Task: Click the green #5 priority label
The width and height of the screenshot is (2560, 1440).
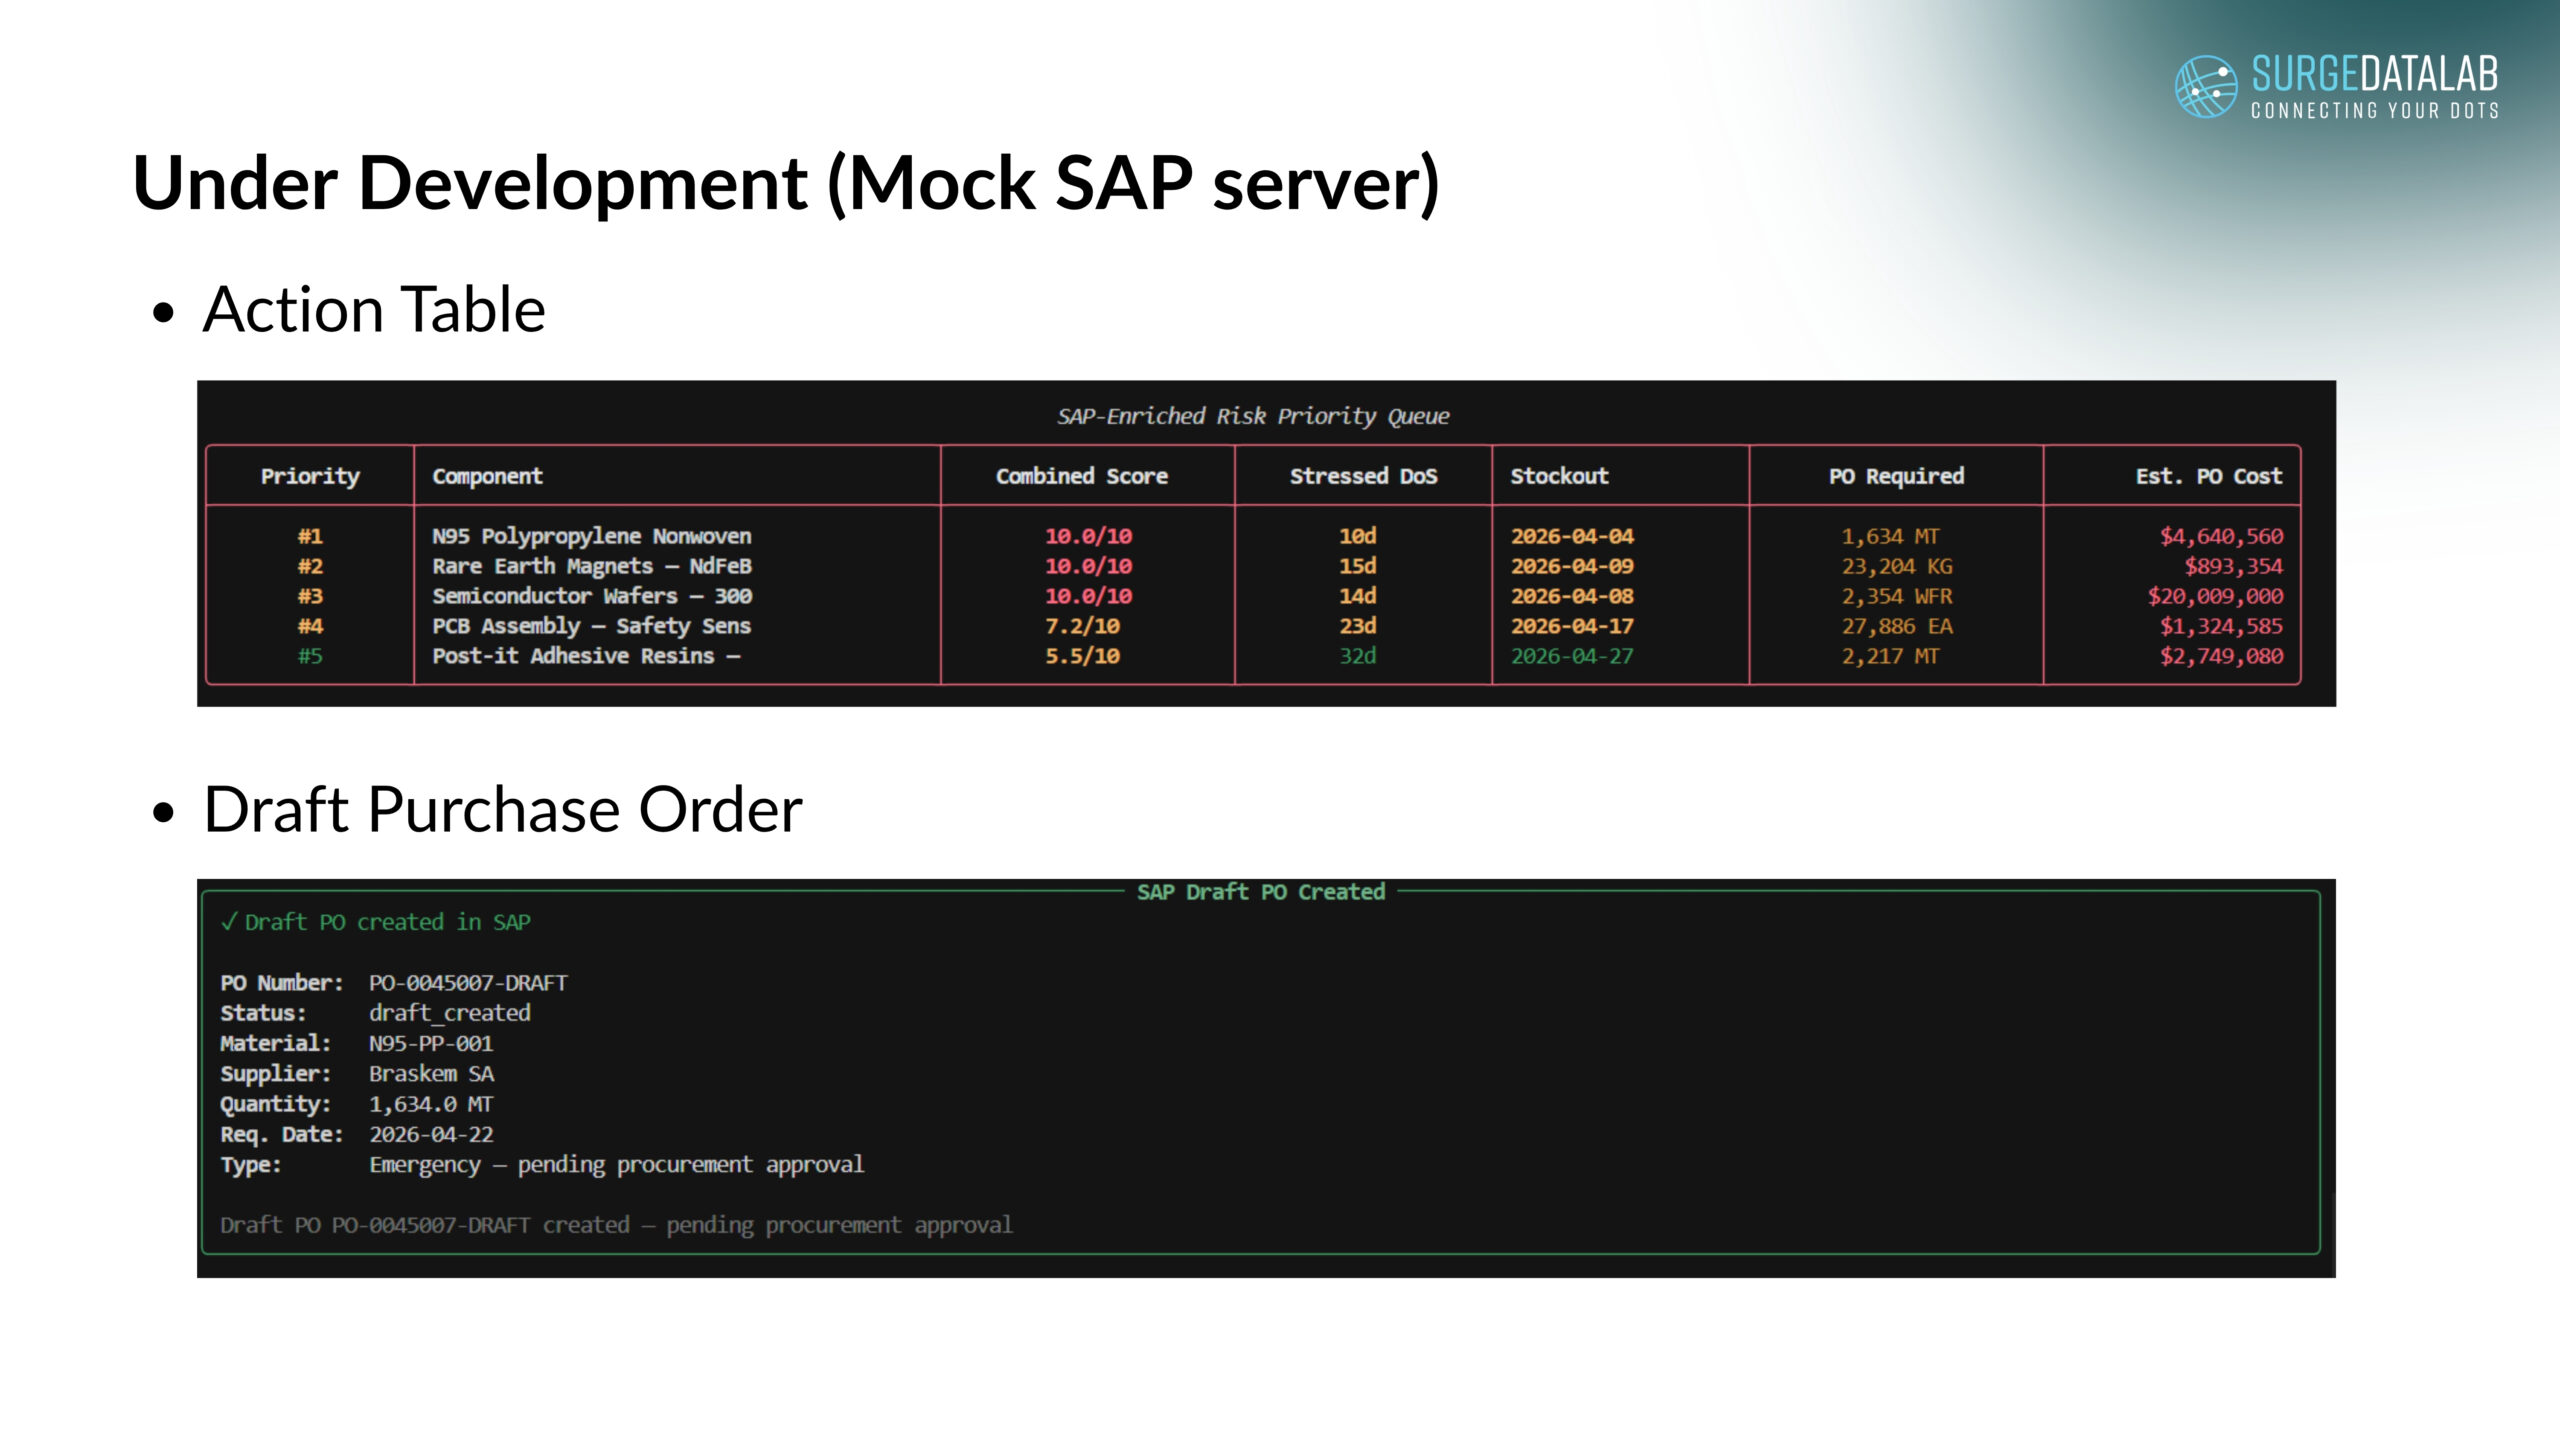Action: coord(310,656)
